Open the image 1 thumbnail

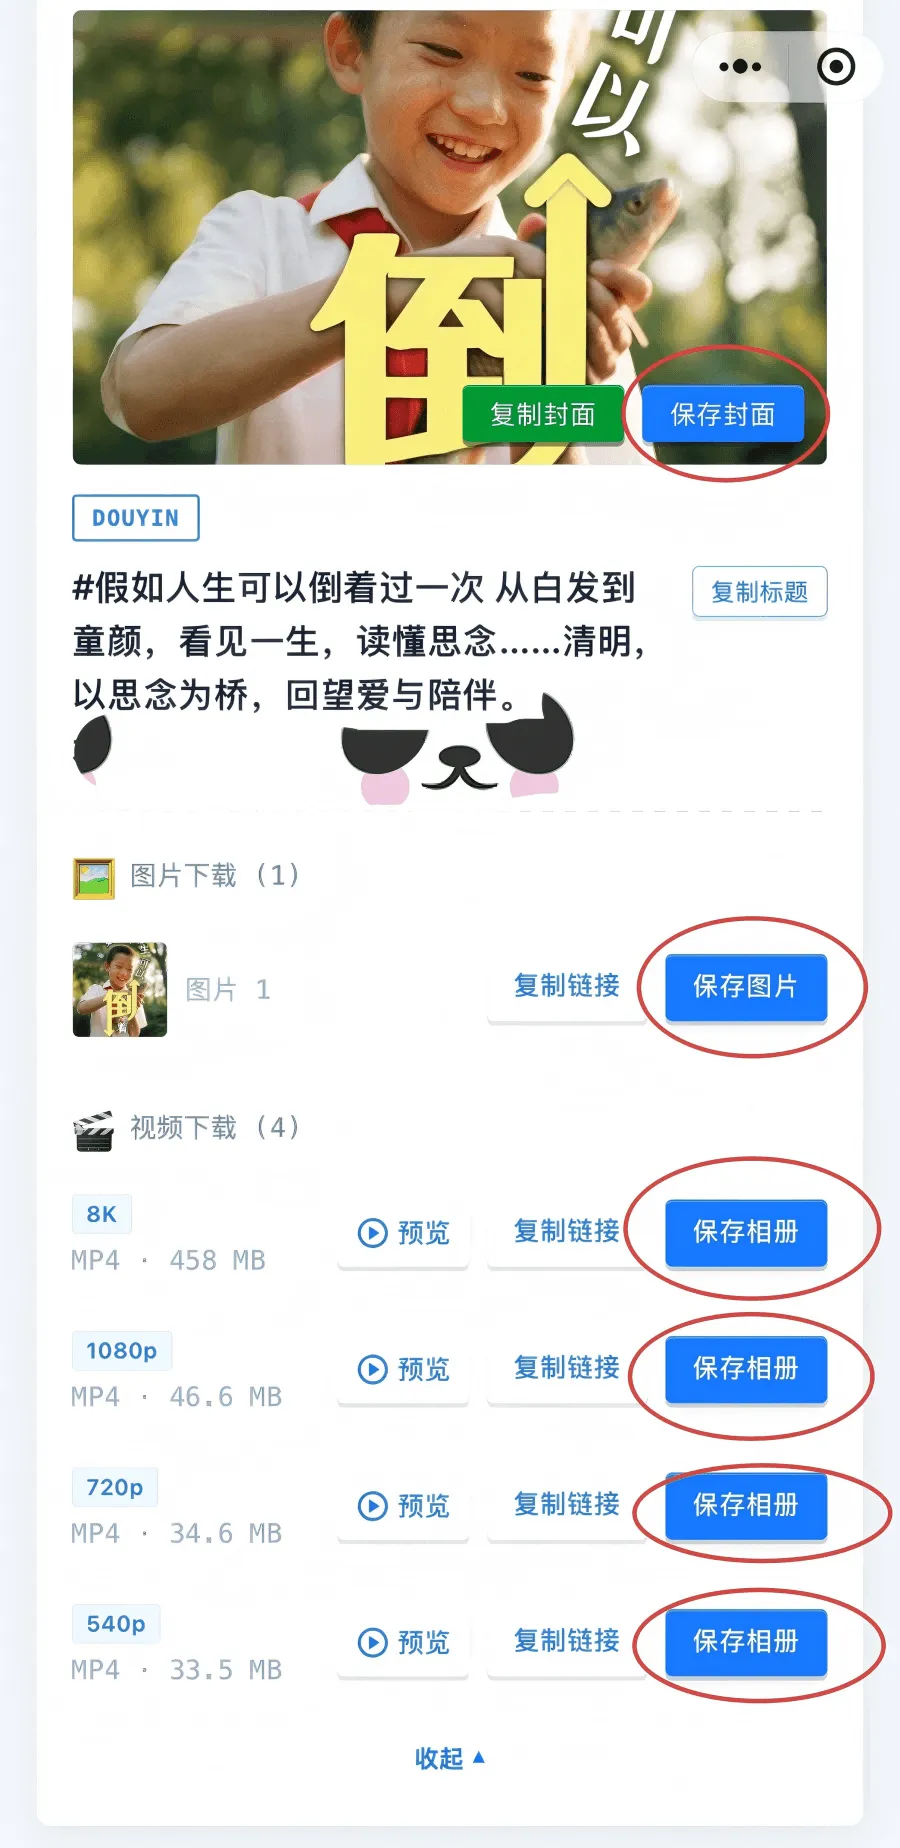(120, 989)
